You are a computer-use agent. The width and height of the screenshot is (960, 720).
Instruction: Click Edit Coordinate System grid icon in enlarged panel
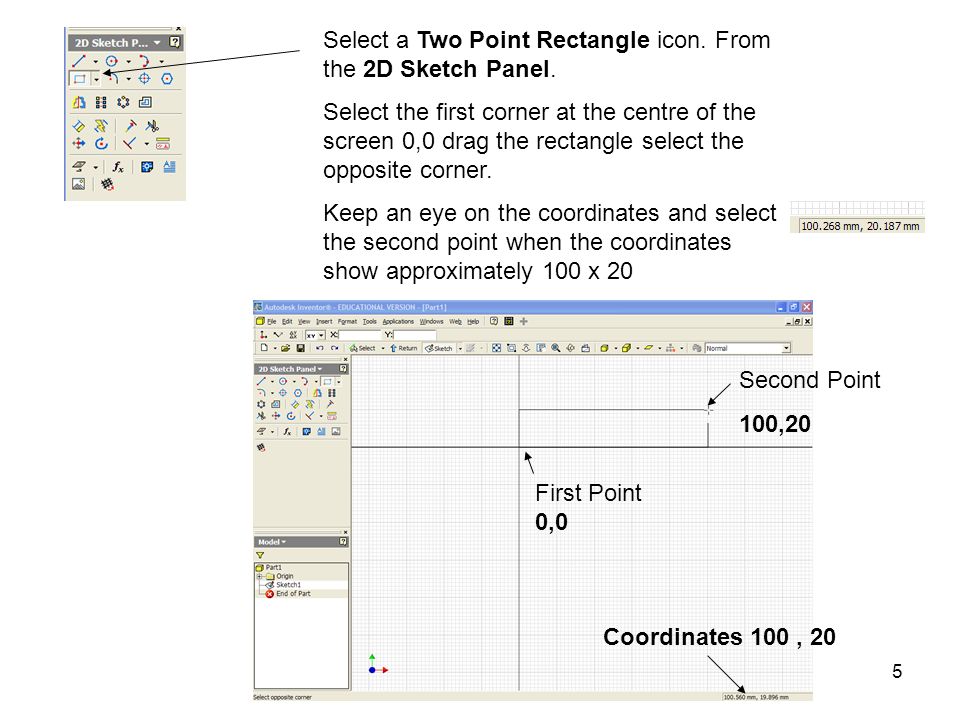coord(107,184)
